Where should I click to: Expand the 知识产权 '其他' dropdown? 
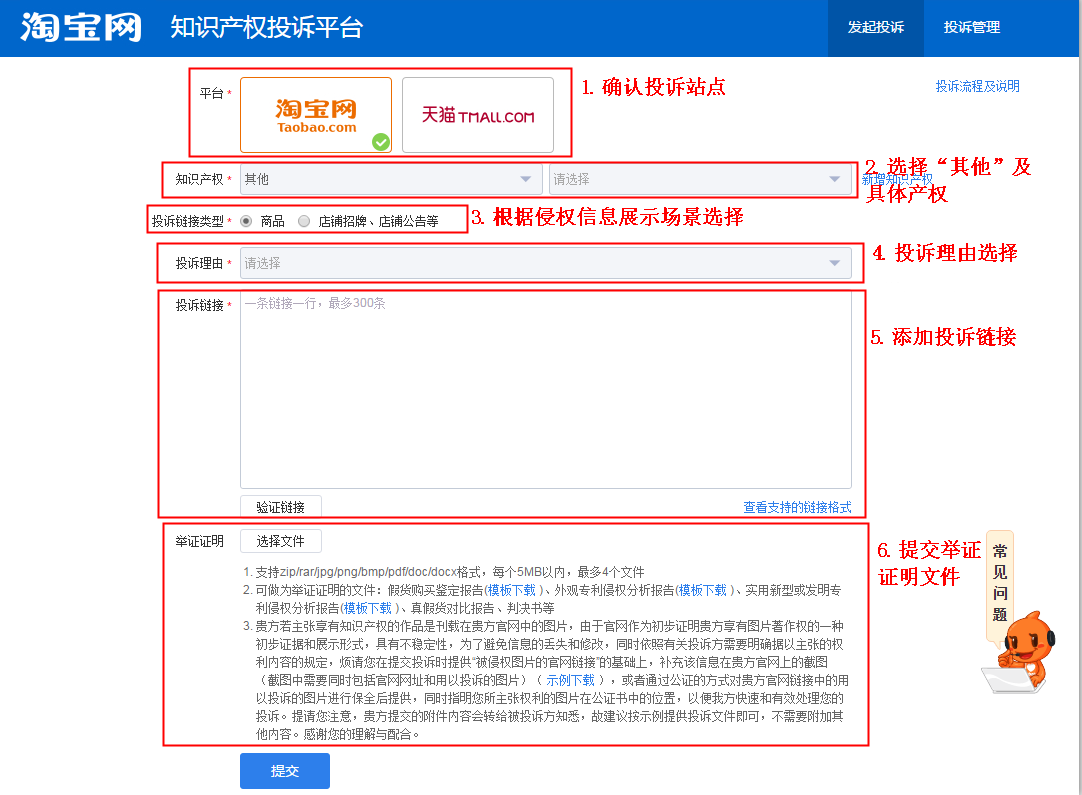pos(392,179)
